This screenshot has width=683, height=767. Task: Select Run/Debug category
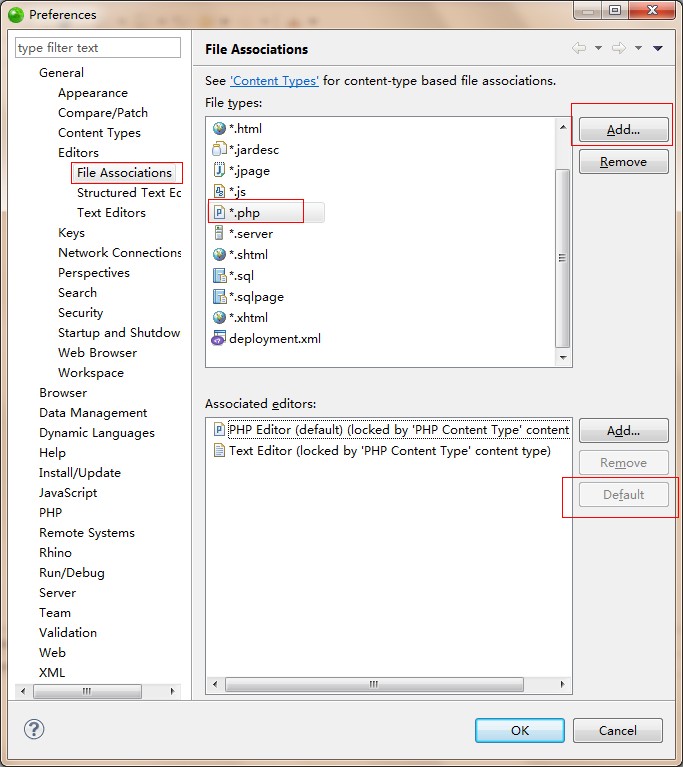click(x=72, y=573)
